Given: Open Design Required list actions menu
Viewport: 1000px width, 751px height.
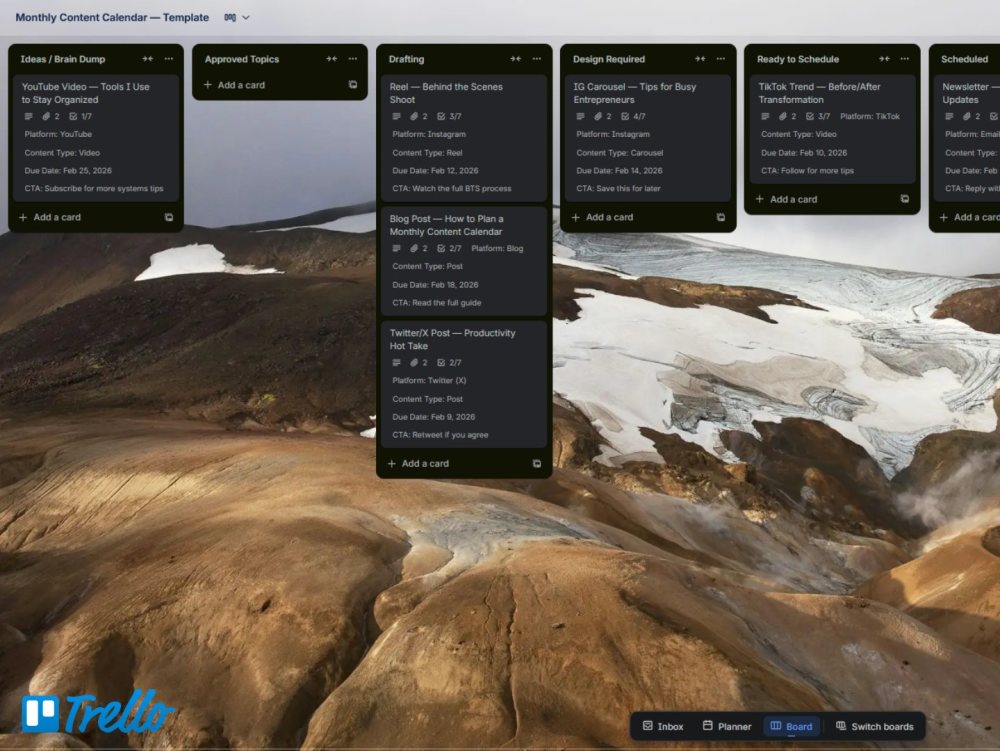Looking at the screenshot, I should click(721, 59).
